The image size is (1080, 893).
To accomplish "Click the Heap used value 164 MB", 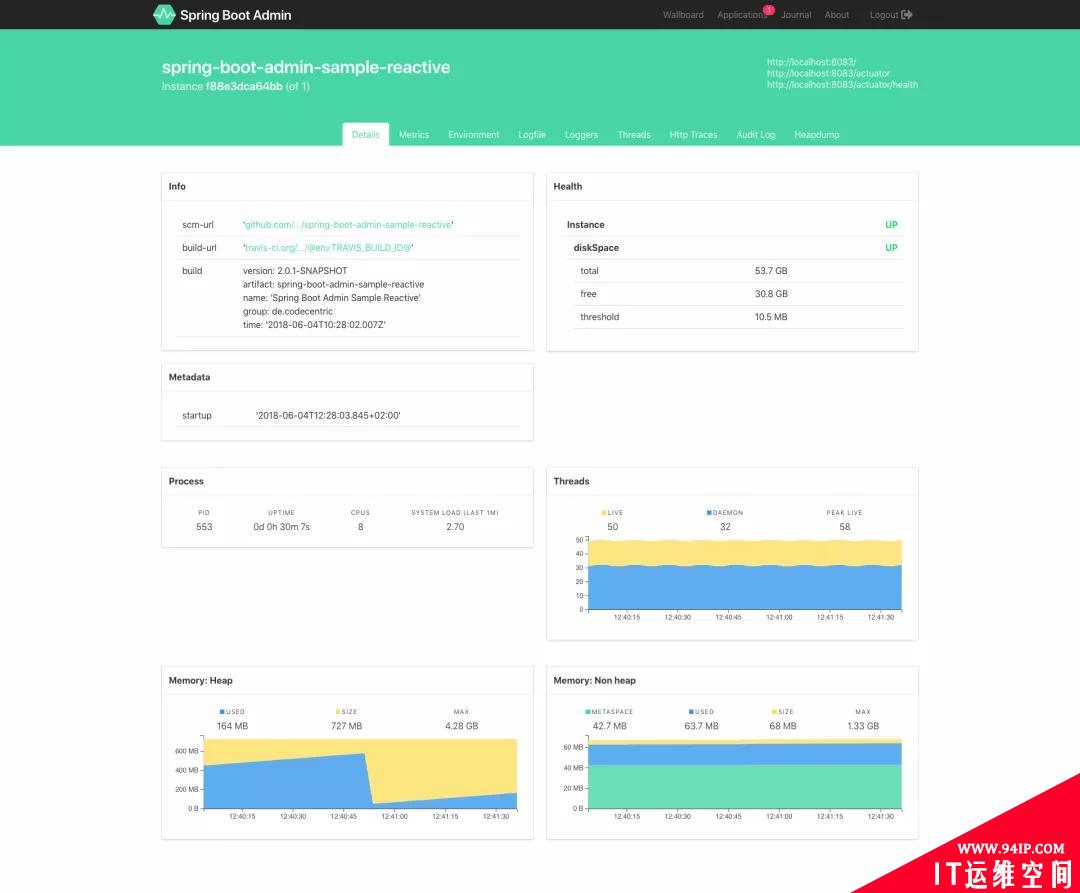I will coord(232,726).
